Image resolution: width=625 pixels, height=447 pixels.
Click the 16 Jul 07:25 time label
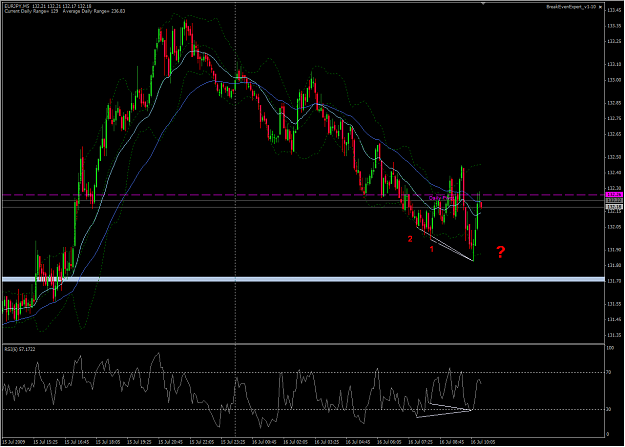421,442
